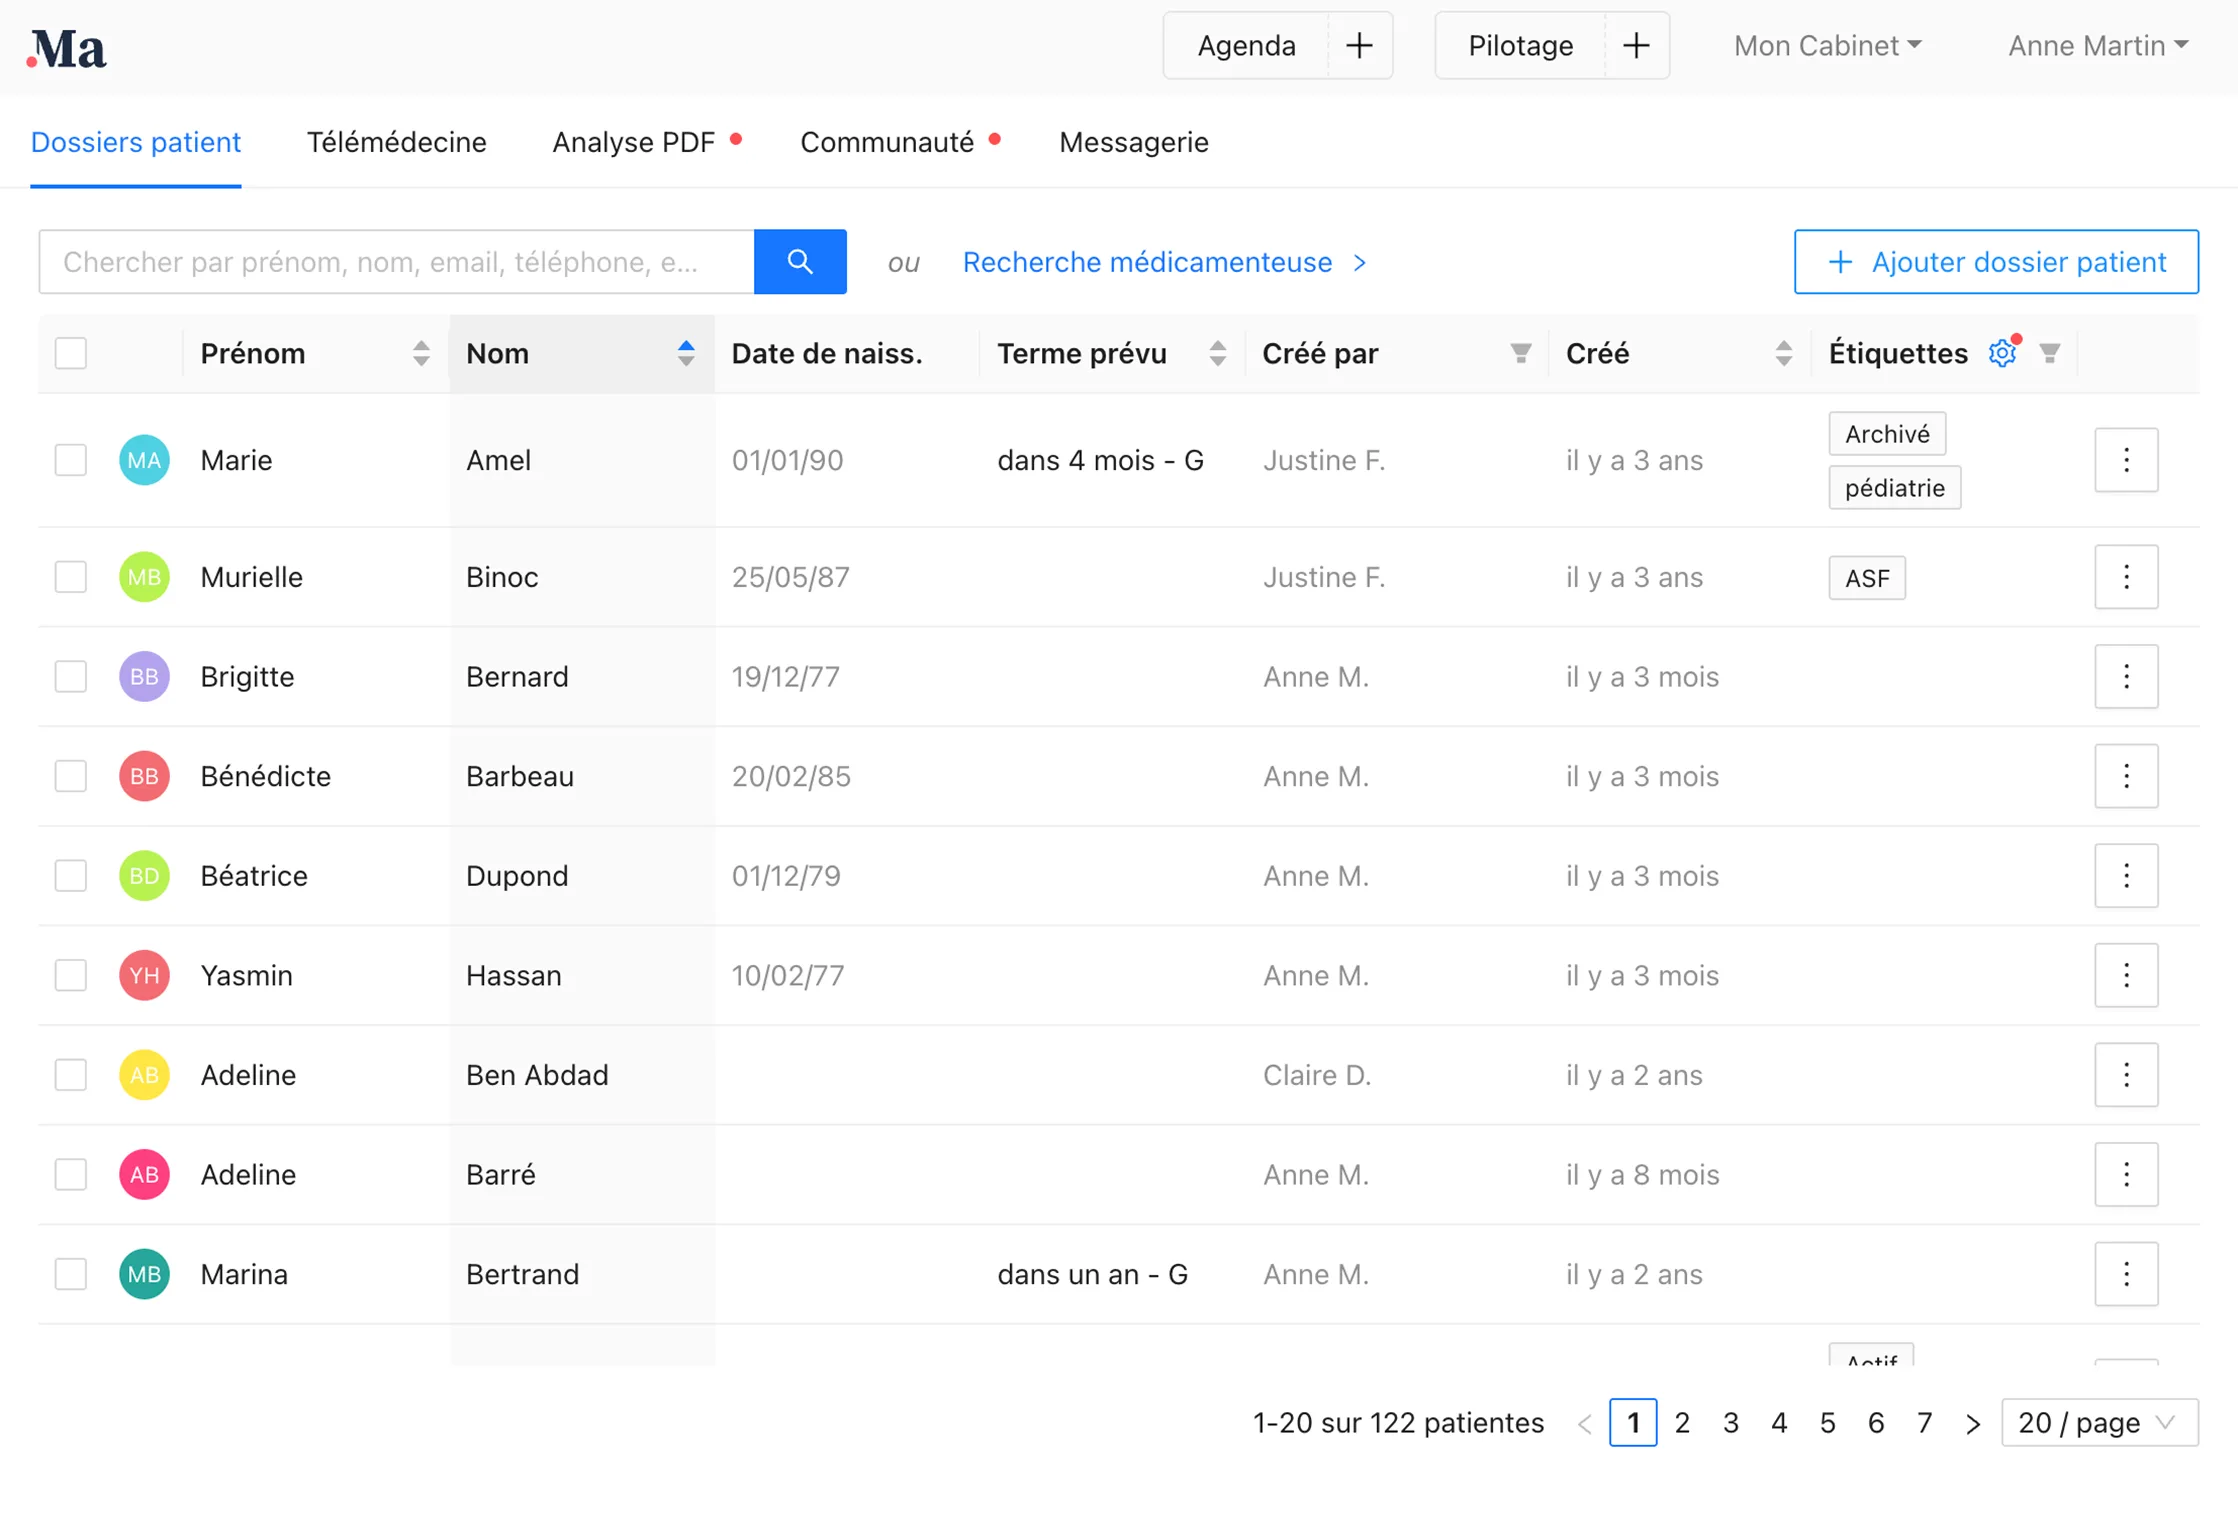Image resolution: width=2238 pixels, height=1520 pixels.
Task: Focus the patient search input field
Action: click(x=396, y=262)
